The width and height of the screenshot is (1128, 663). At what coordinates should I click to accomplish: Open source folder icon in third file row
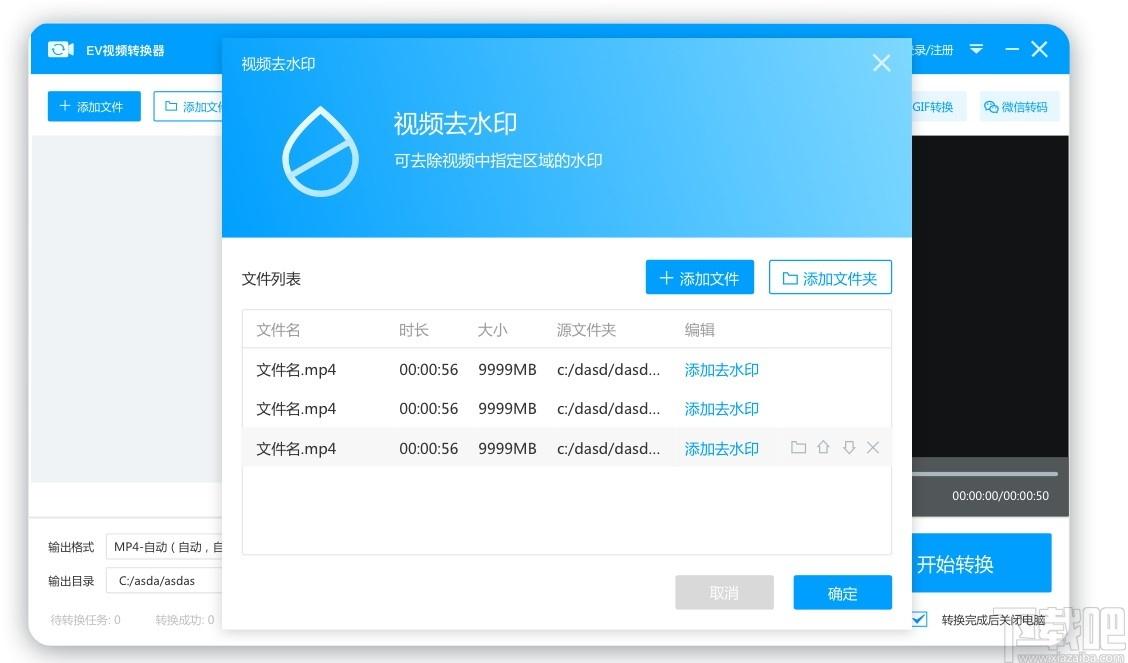(798, 448)
